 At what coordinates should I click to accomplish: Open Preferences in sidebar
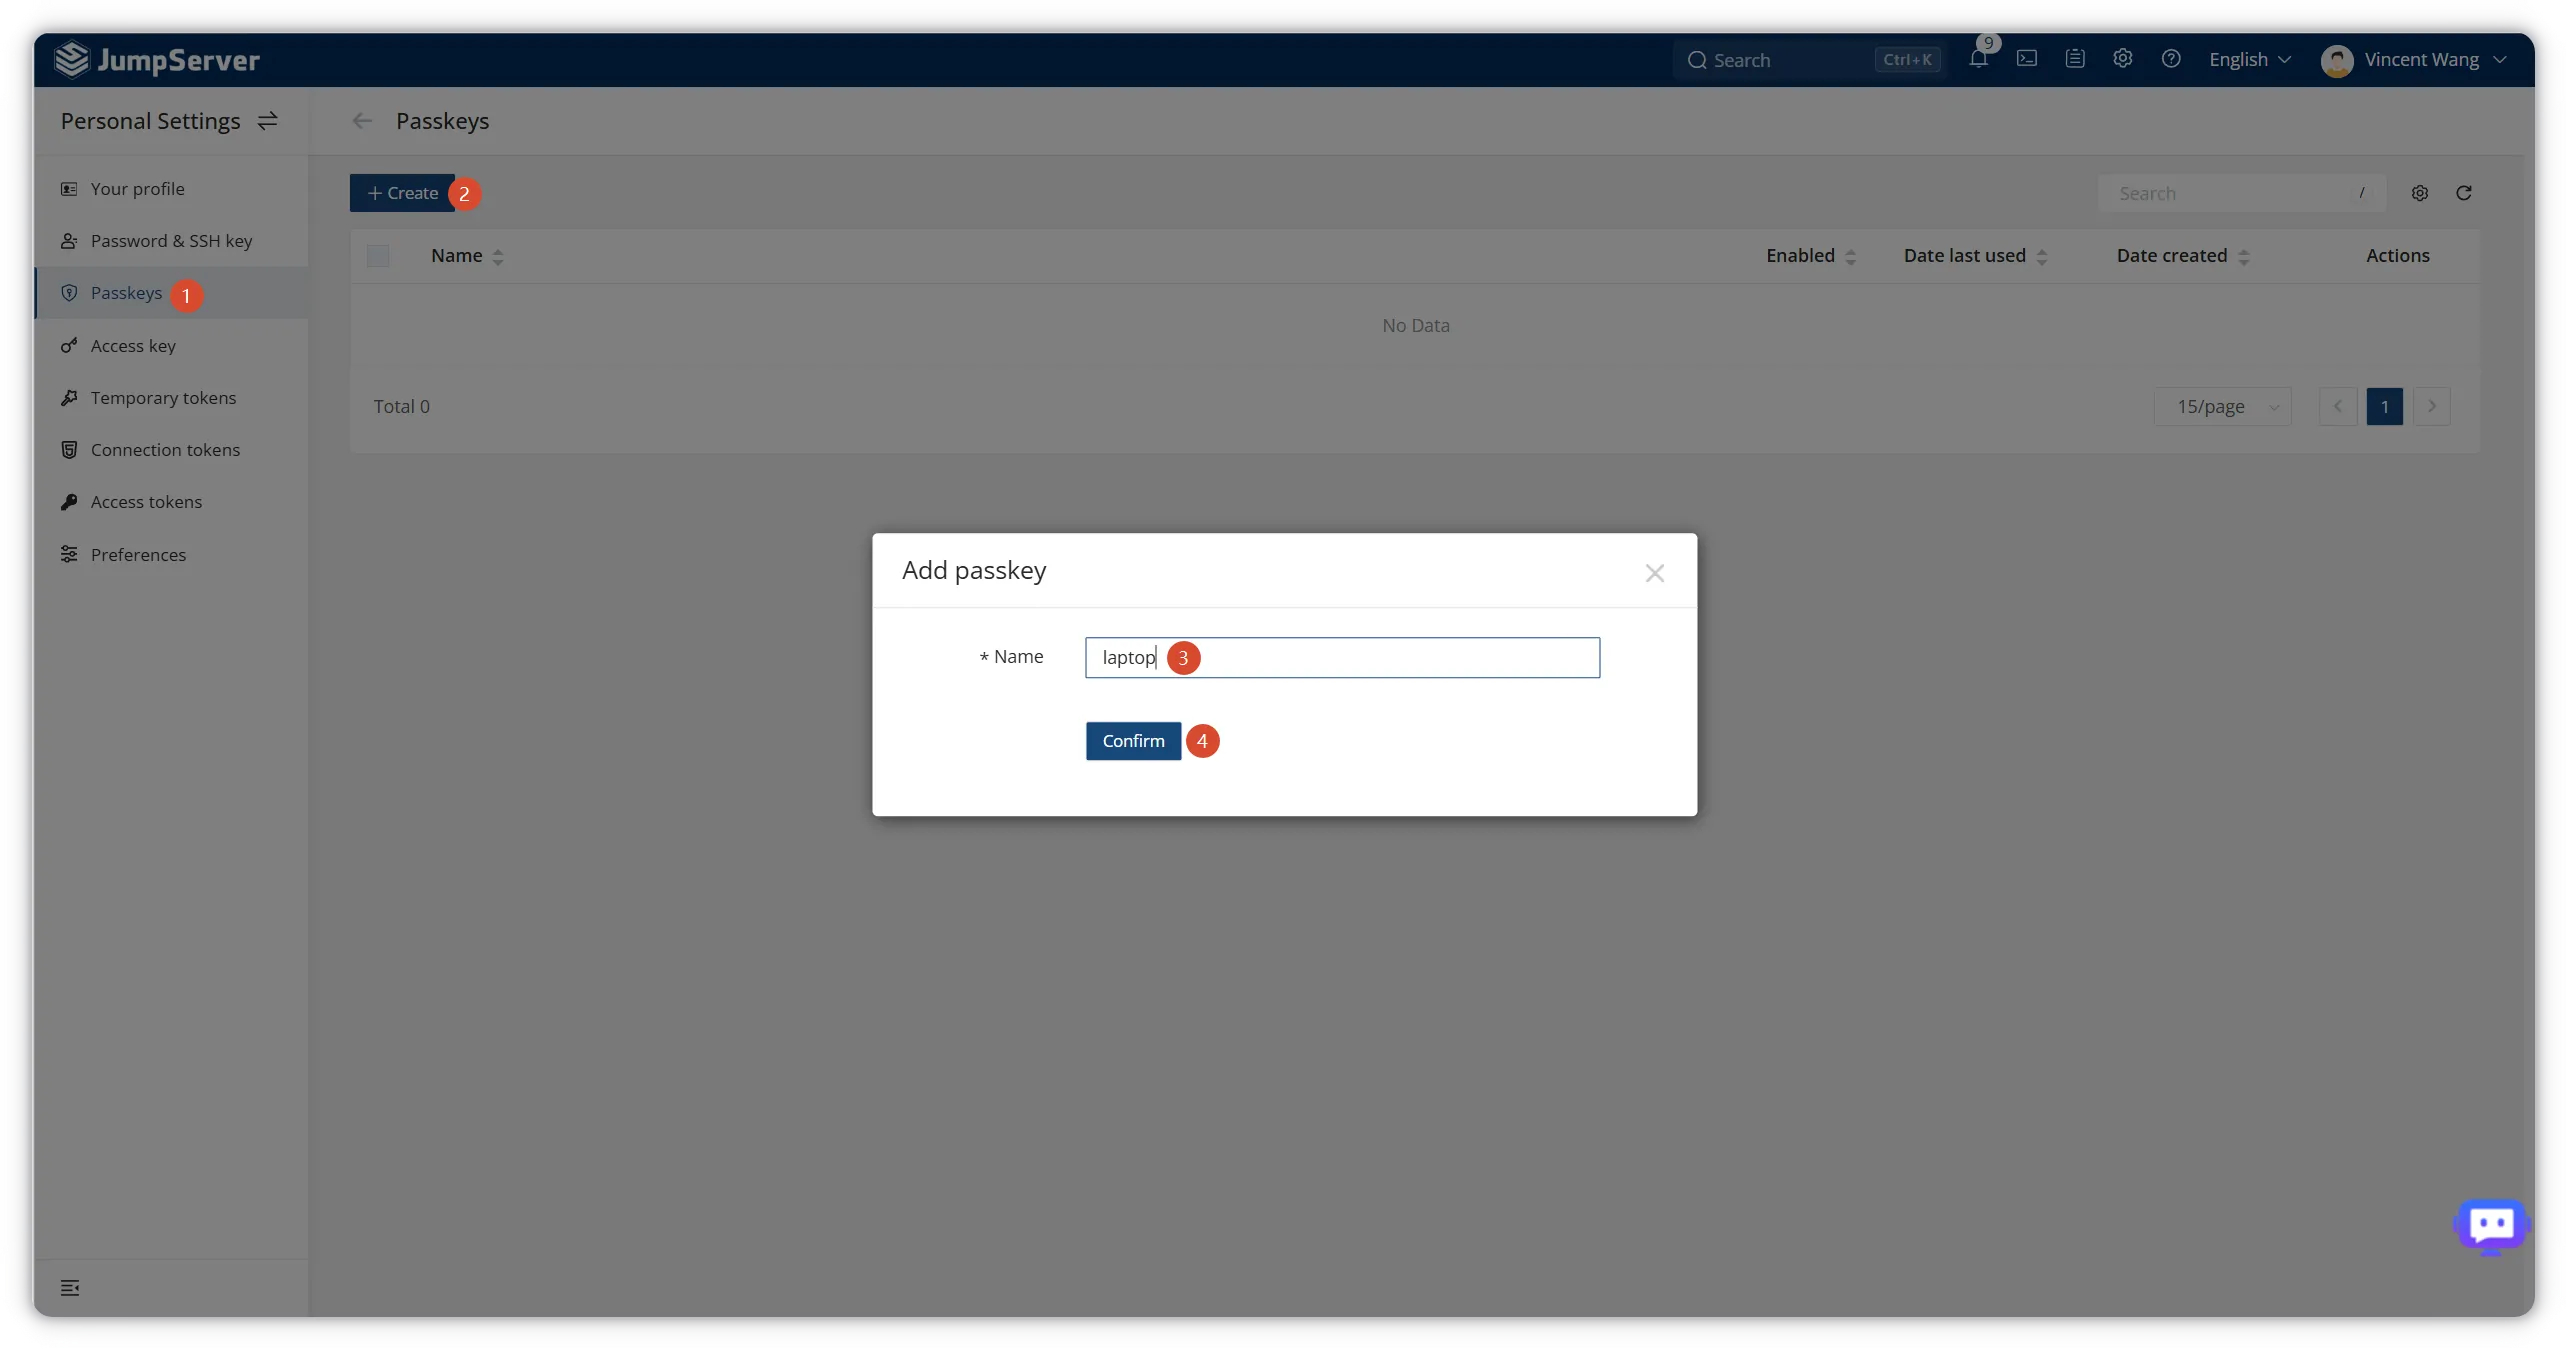click(171, 555)
